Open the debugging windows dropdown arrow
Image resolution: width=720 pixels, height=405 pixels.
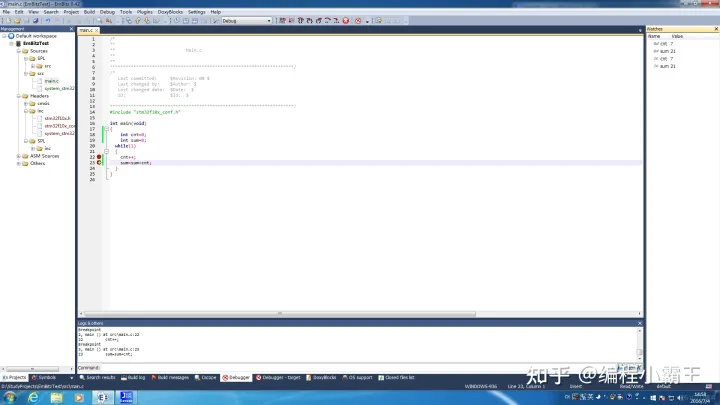click(x=367, y=21)
